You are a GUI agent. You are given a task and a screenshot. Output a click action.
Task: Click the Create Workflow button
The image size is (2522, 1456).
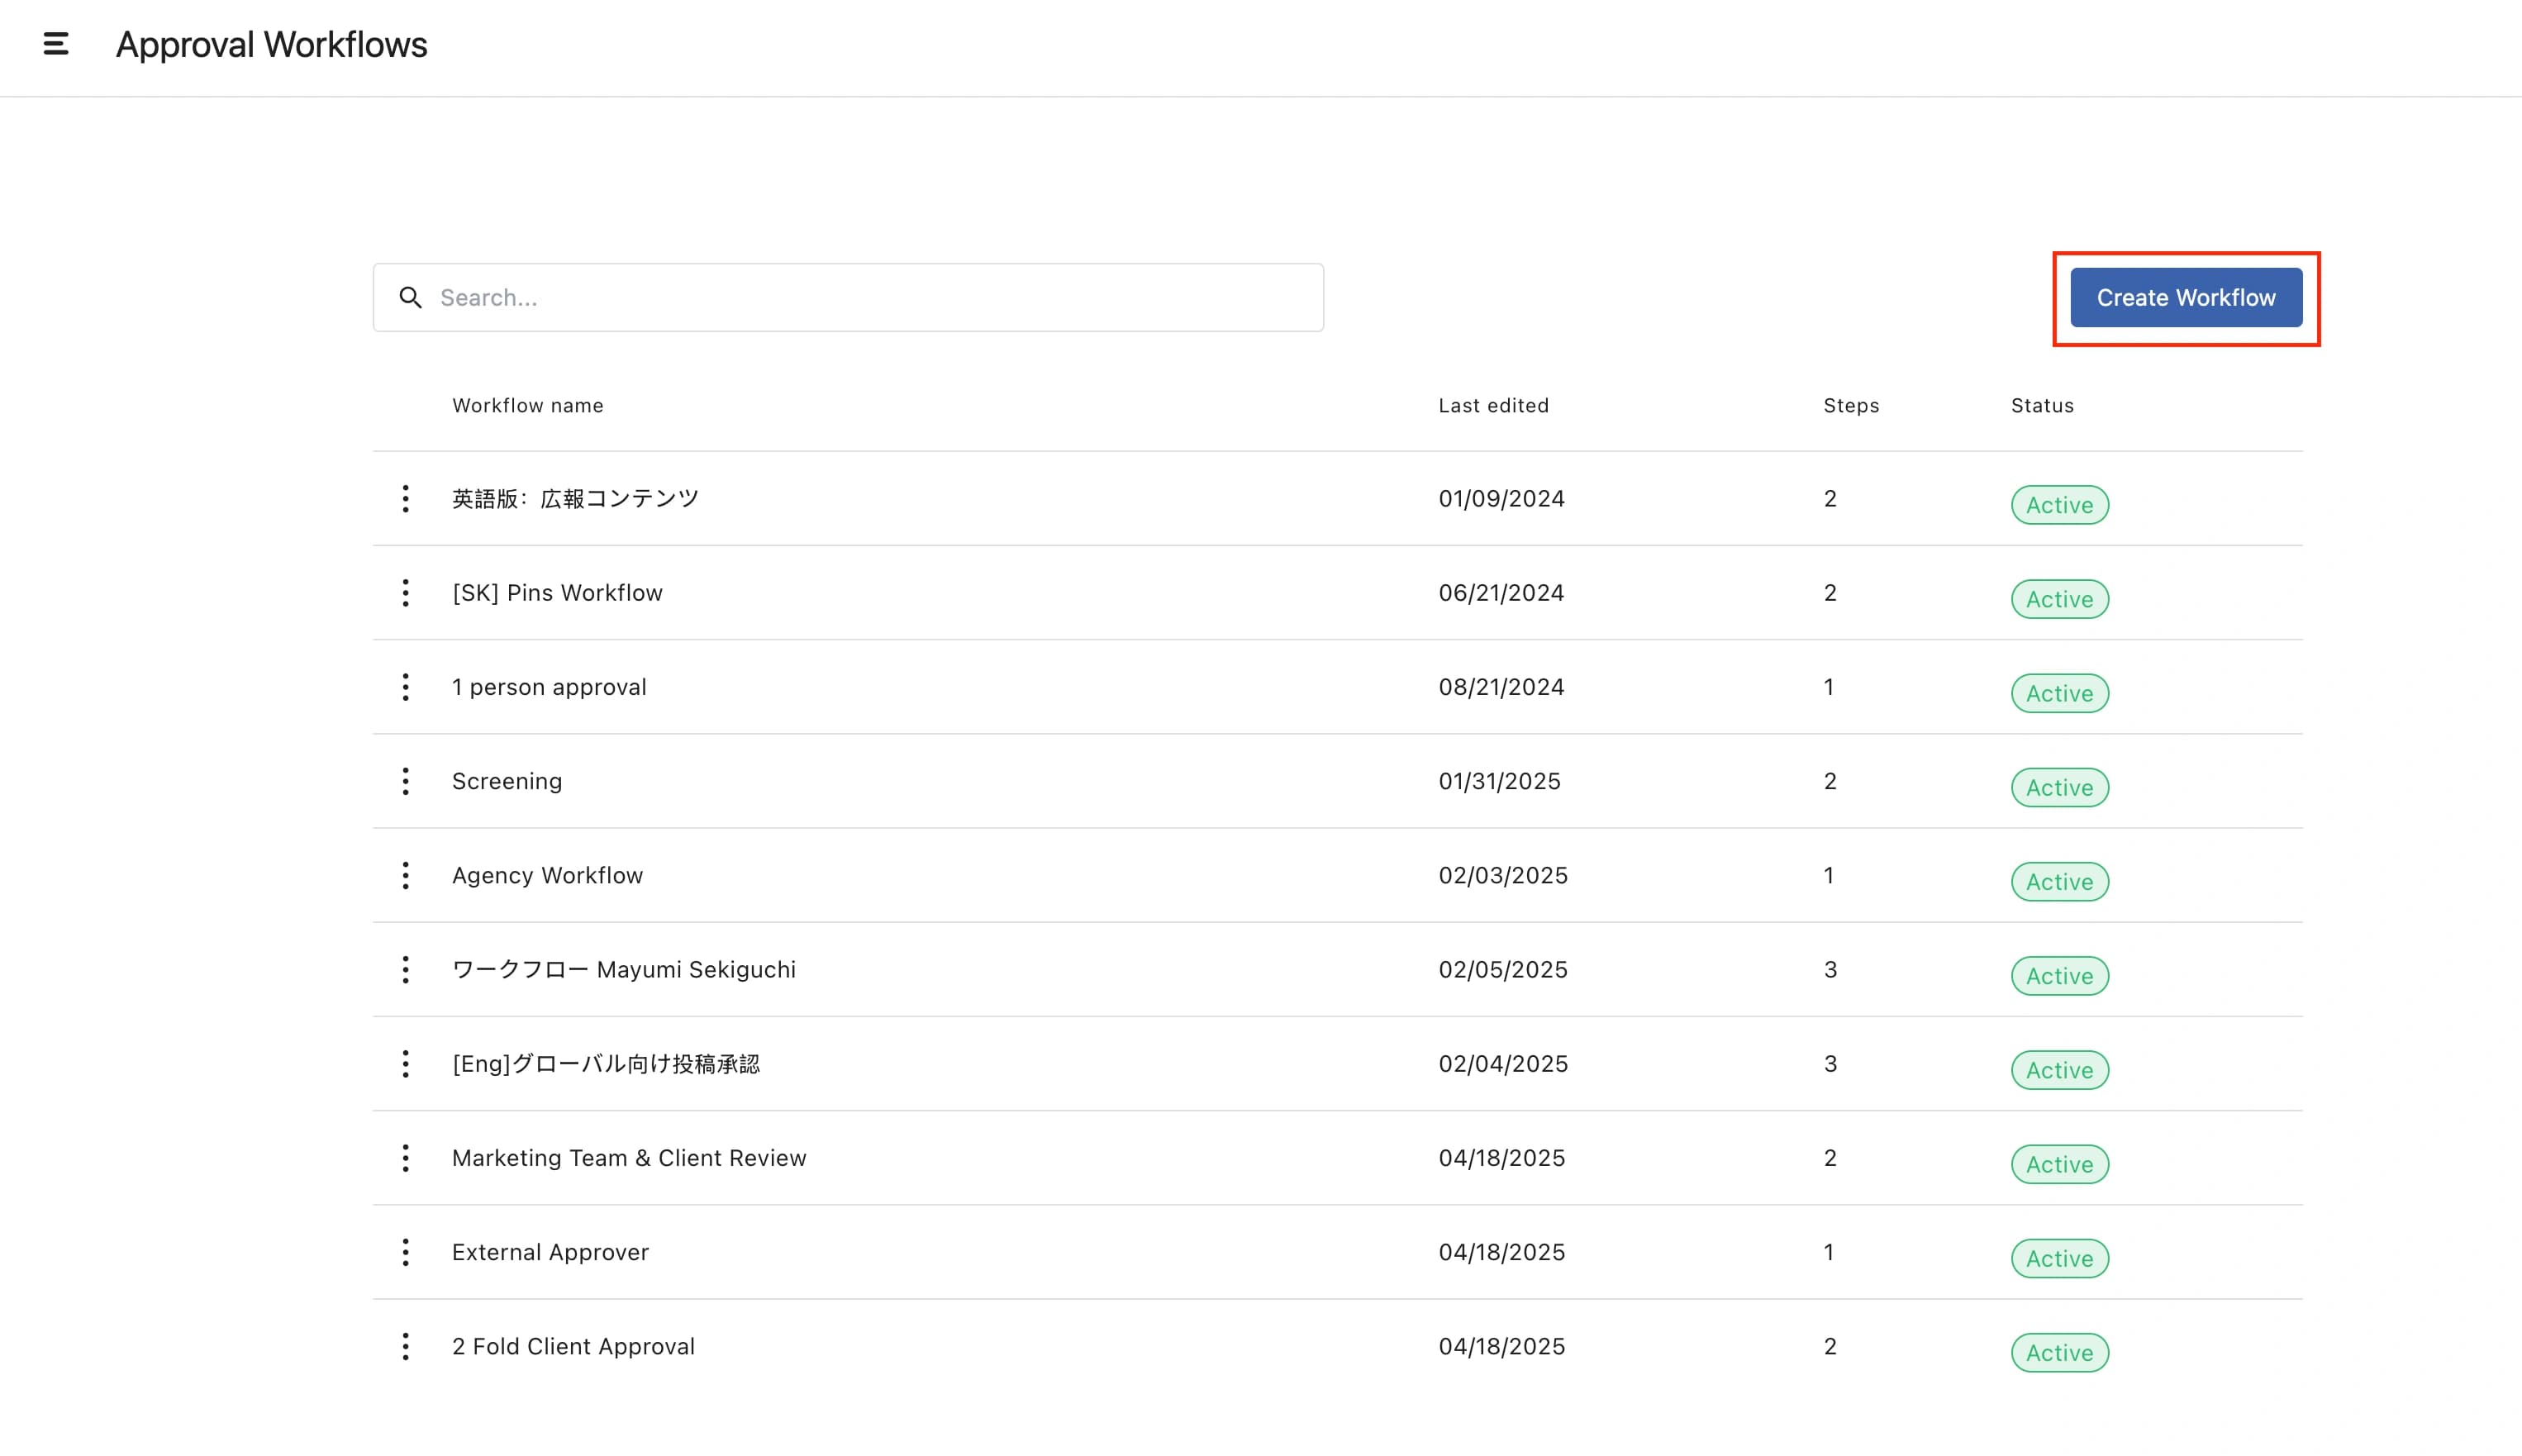click(x=2185, y=298)
